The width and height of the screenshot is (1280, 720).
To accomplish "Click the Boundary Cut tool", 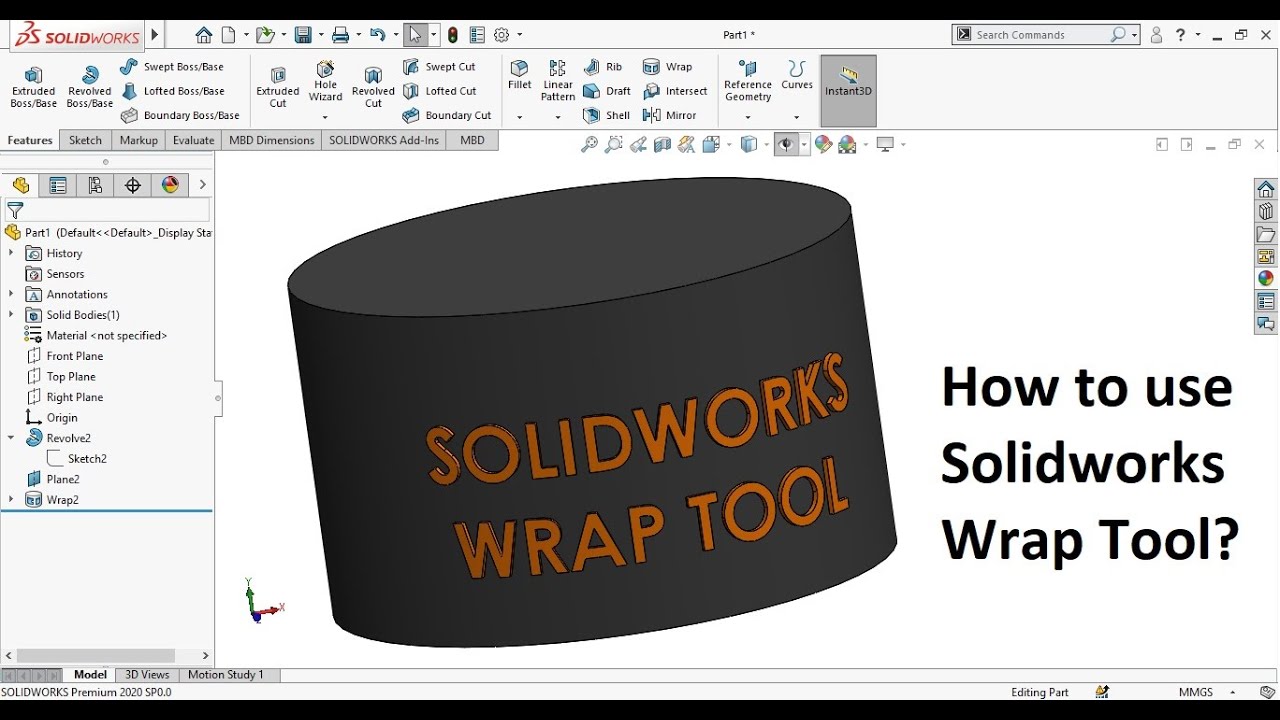I will (x=447, y=115).
